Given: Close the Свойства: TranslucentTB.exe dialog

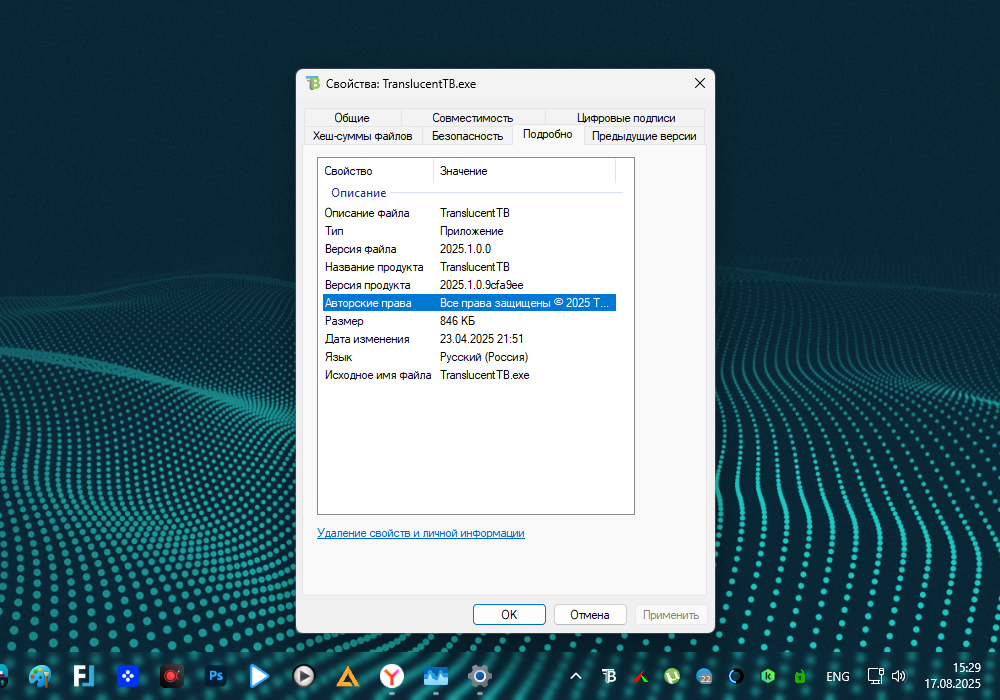Looking at the screenshot, I should click(x=700, y=84).
